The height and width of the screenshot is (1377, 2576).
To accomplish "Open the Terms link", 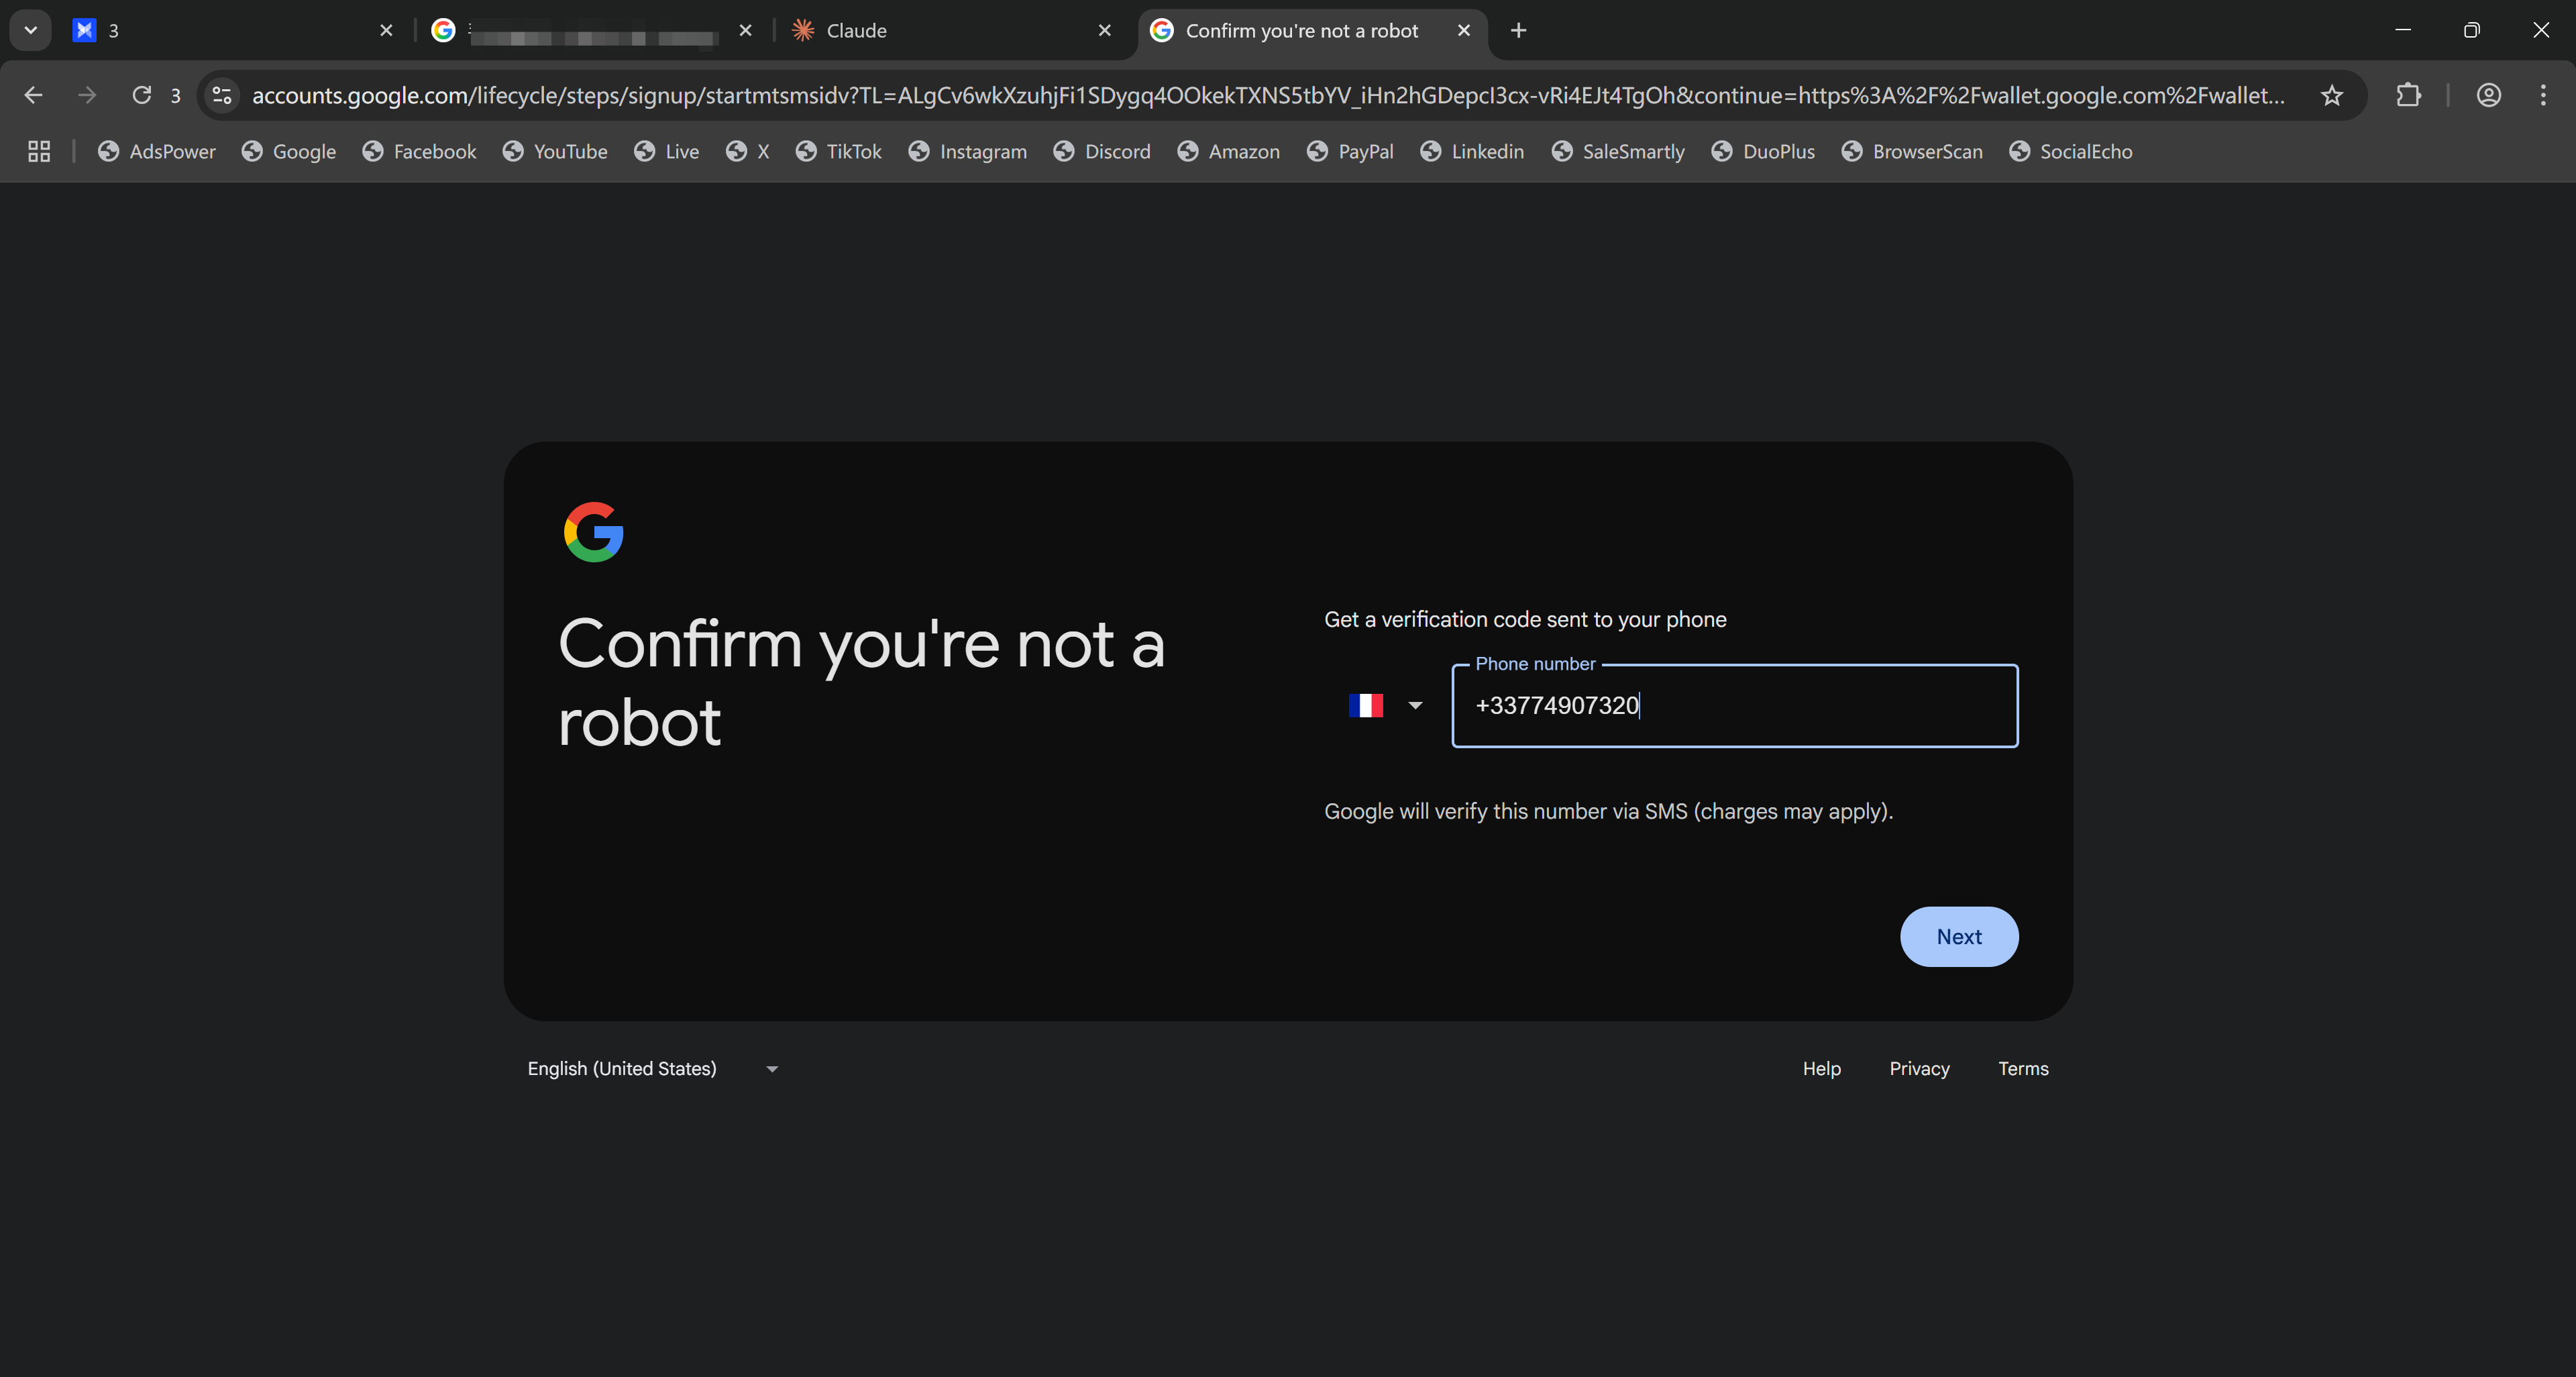I will (x=2023, y=1068).
